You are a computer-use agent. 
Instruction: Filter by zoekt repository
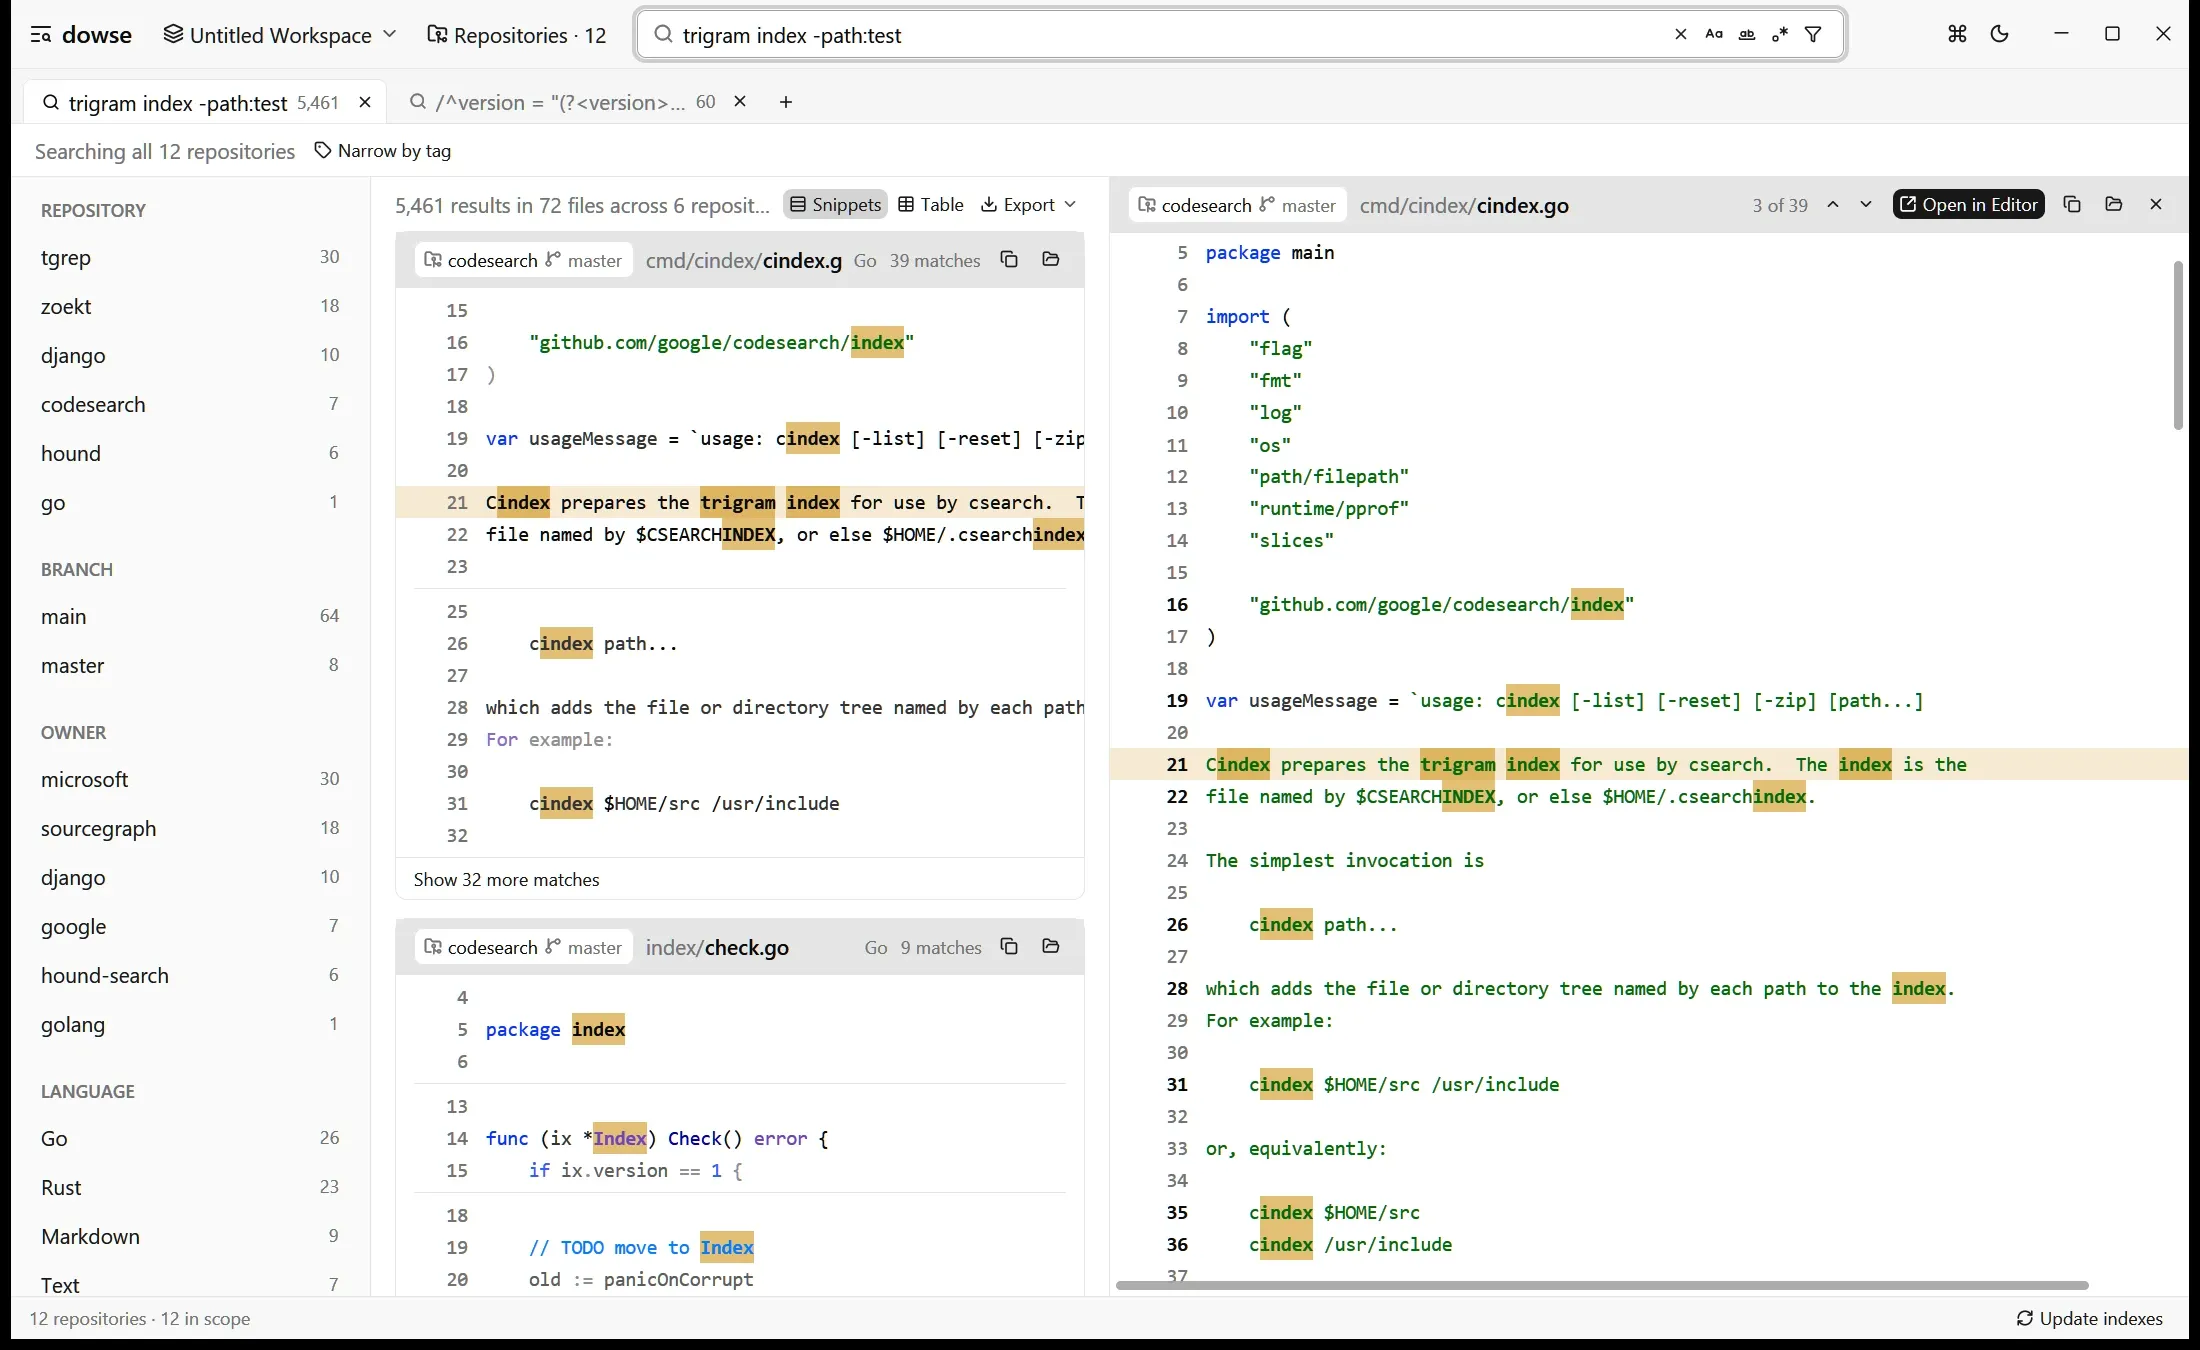coord(190,307)
